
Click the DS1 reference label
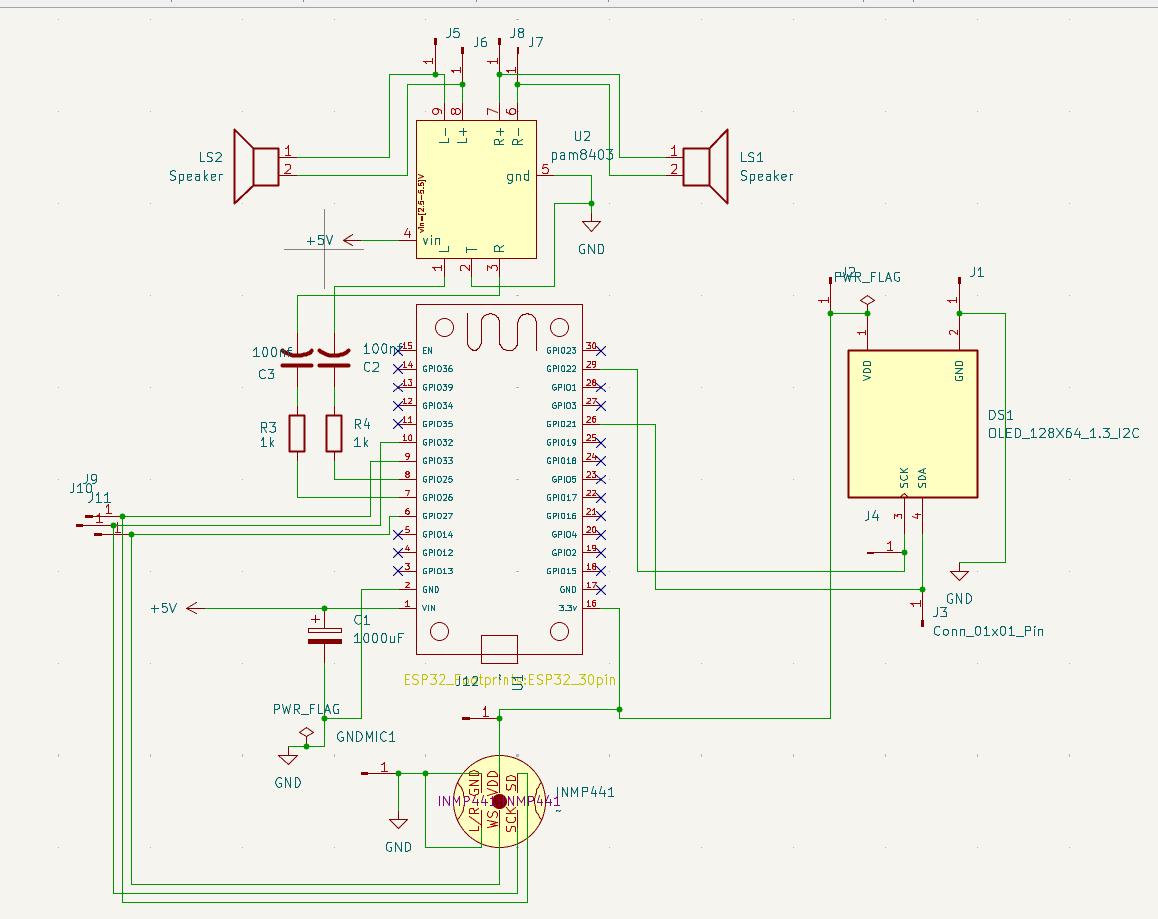[1001, 415]
